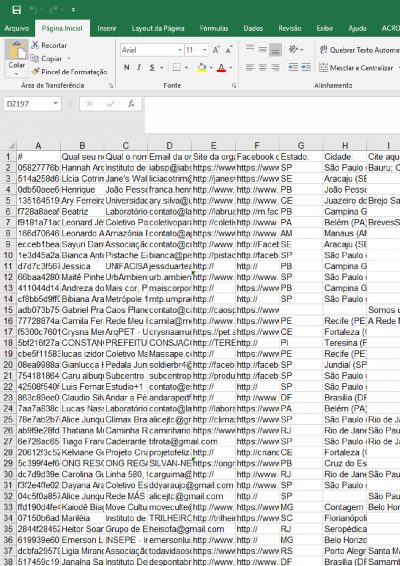
Task: Select row 15 header
Action: click(x=8, y=310)
